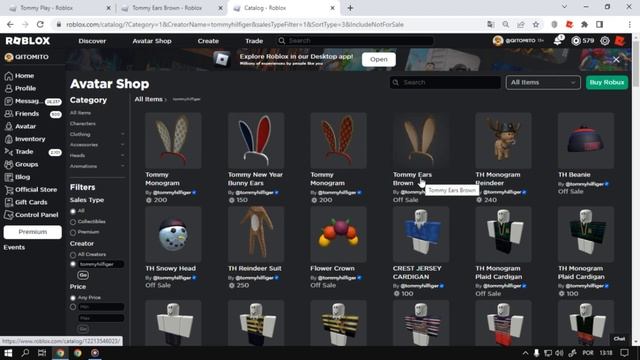Open the Avatar sidebar icon
Viewport: 640px width, 360px height.
pyautogui.click(x=9, y=127)
